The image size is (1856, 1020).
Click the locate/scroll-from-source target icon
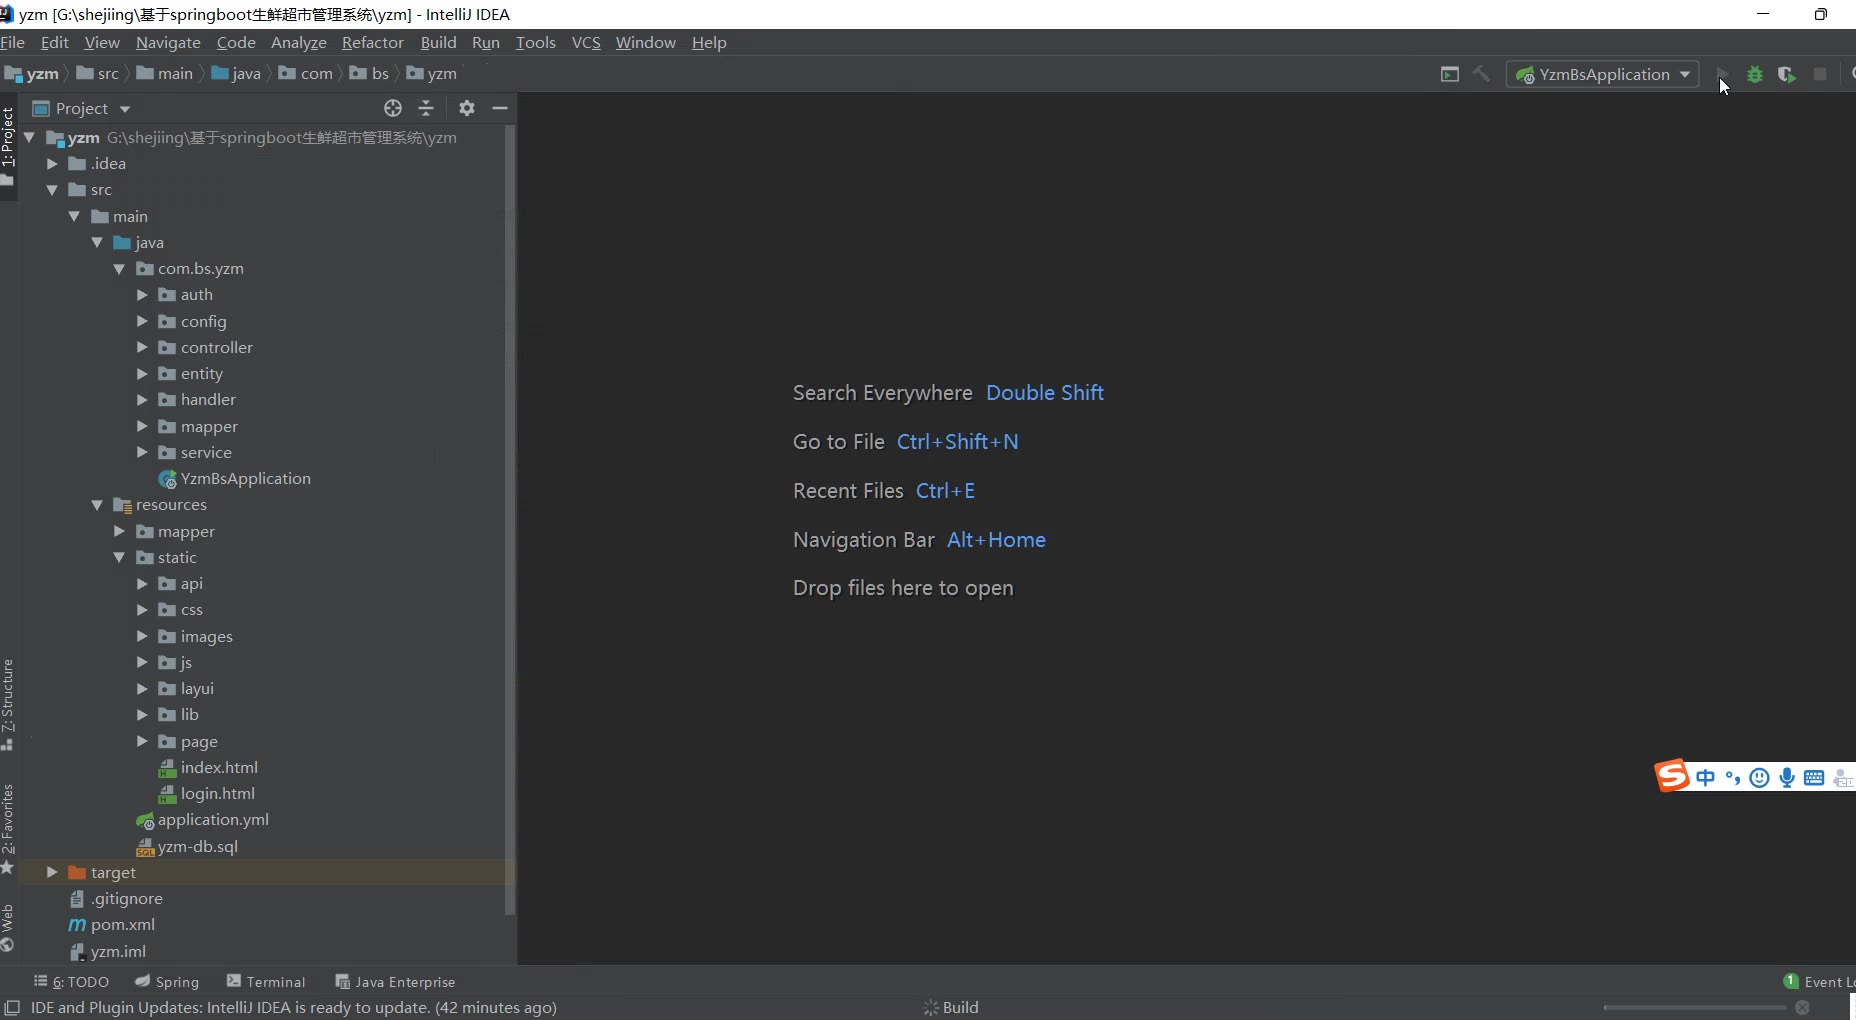tap(393, 108)
